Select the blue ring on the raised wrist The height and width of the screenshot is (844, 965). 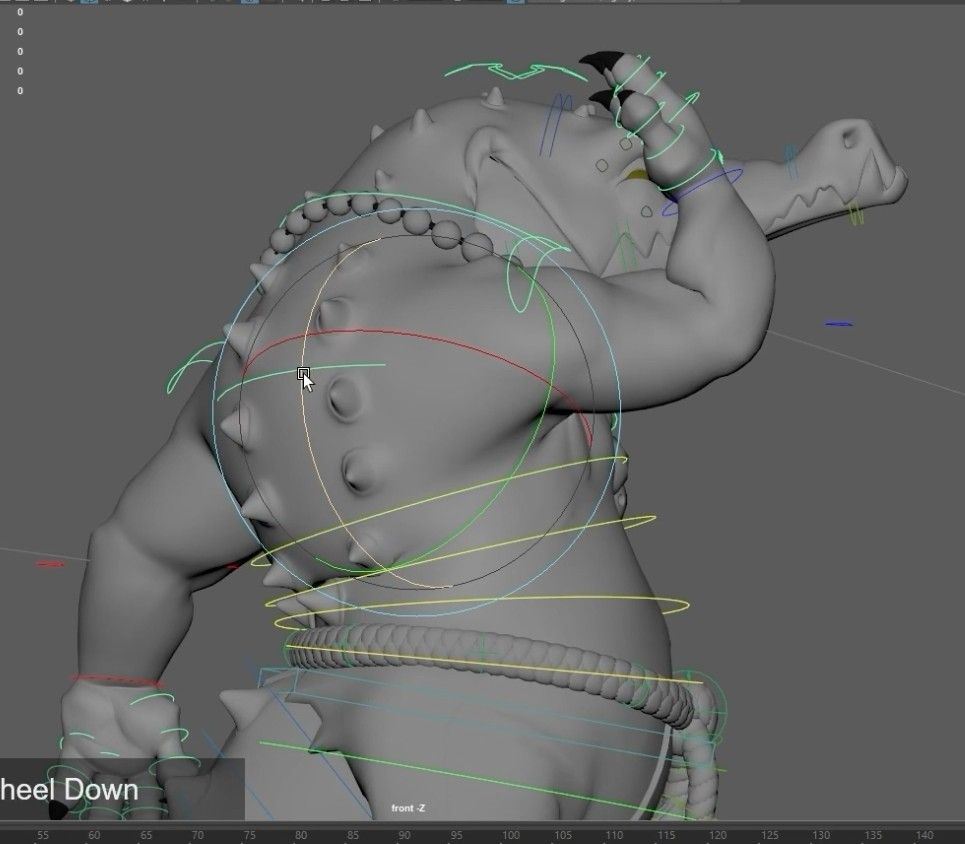702,190
